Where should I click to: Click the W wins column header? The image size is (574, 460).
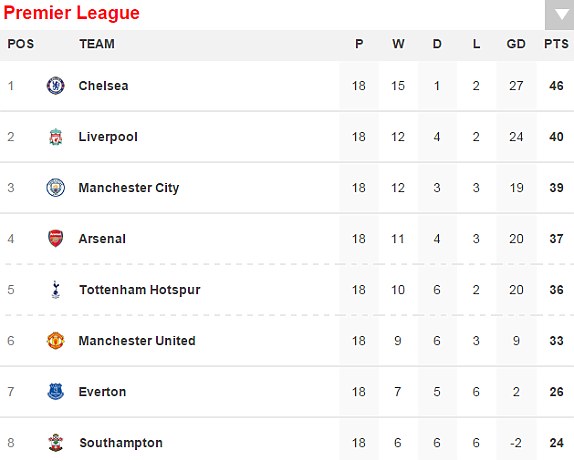[398, 44]
